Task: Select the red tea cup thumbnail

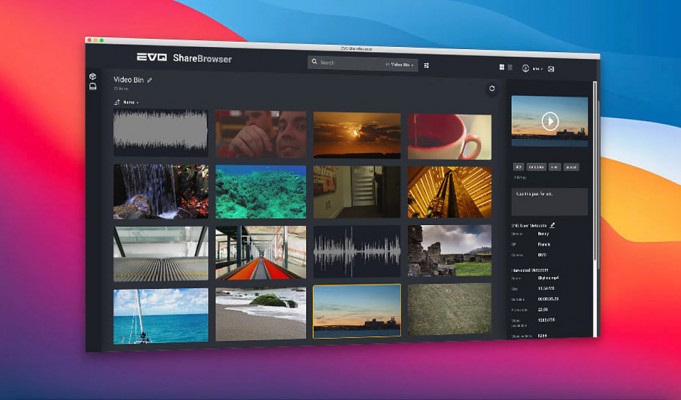Action: tap(450, 137)
